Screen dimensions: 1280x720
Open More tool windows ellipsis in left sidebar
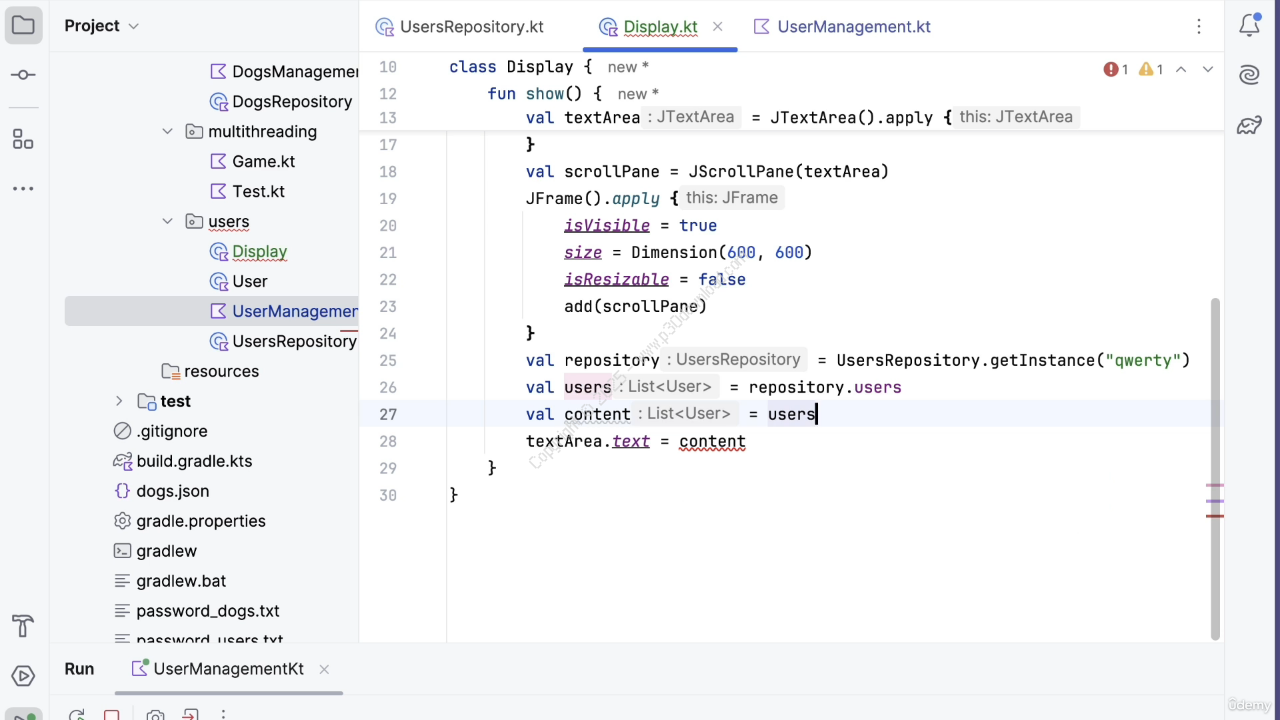[x=23, y=189]
